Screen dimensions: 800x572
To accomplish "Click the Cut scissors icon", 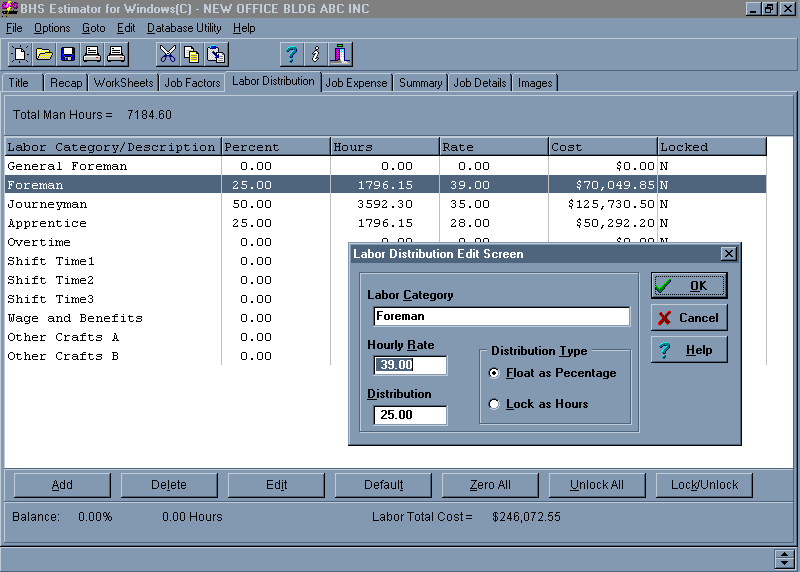I will 168,54.
